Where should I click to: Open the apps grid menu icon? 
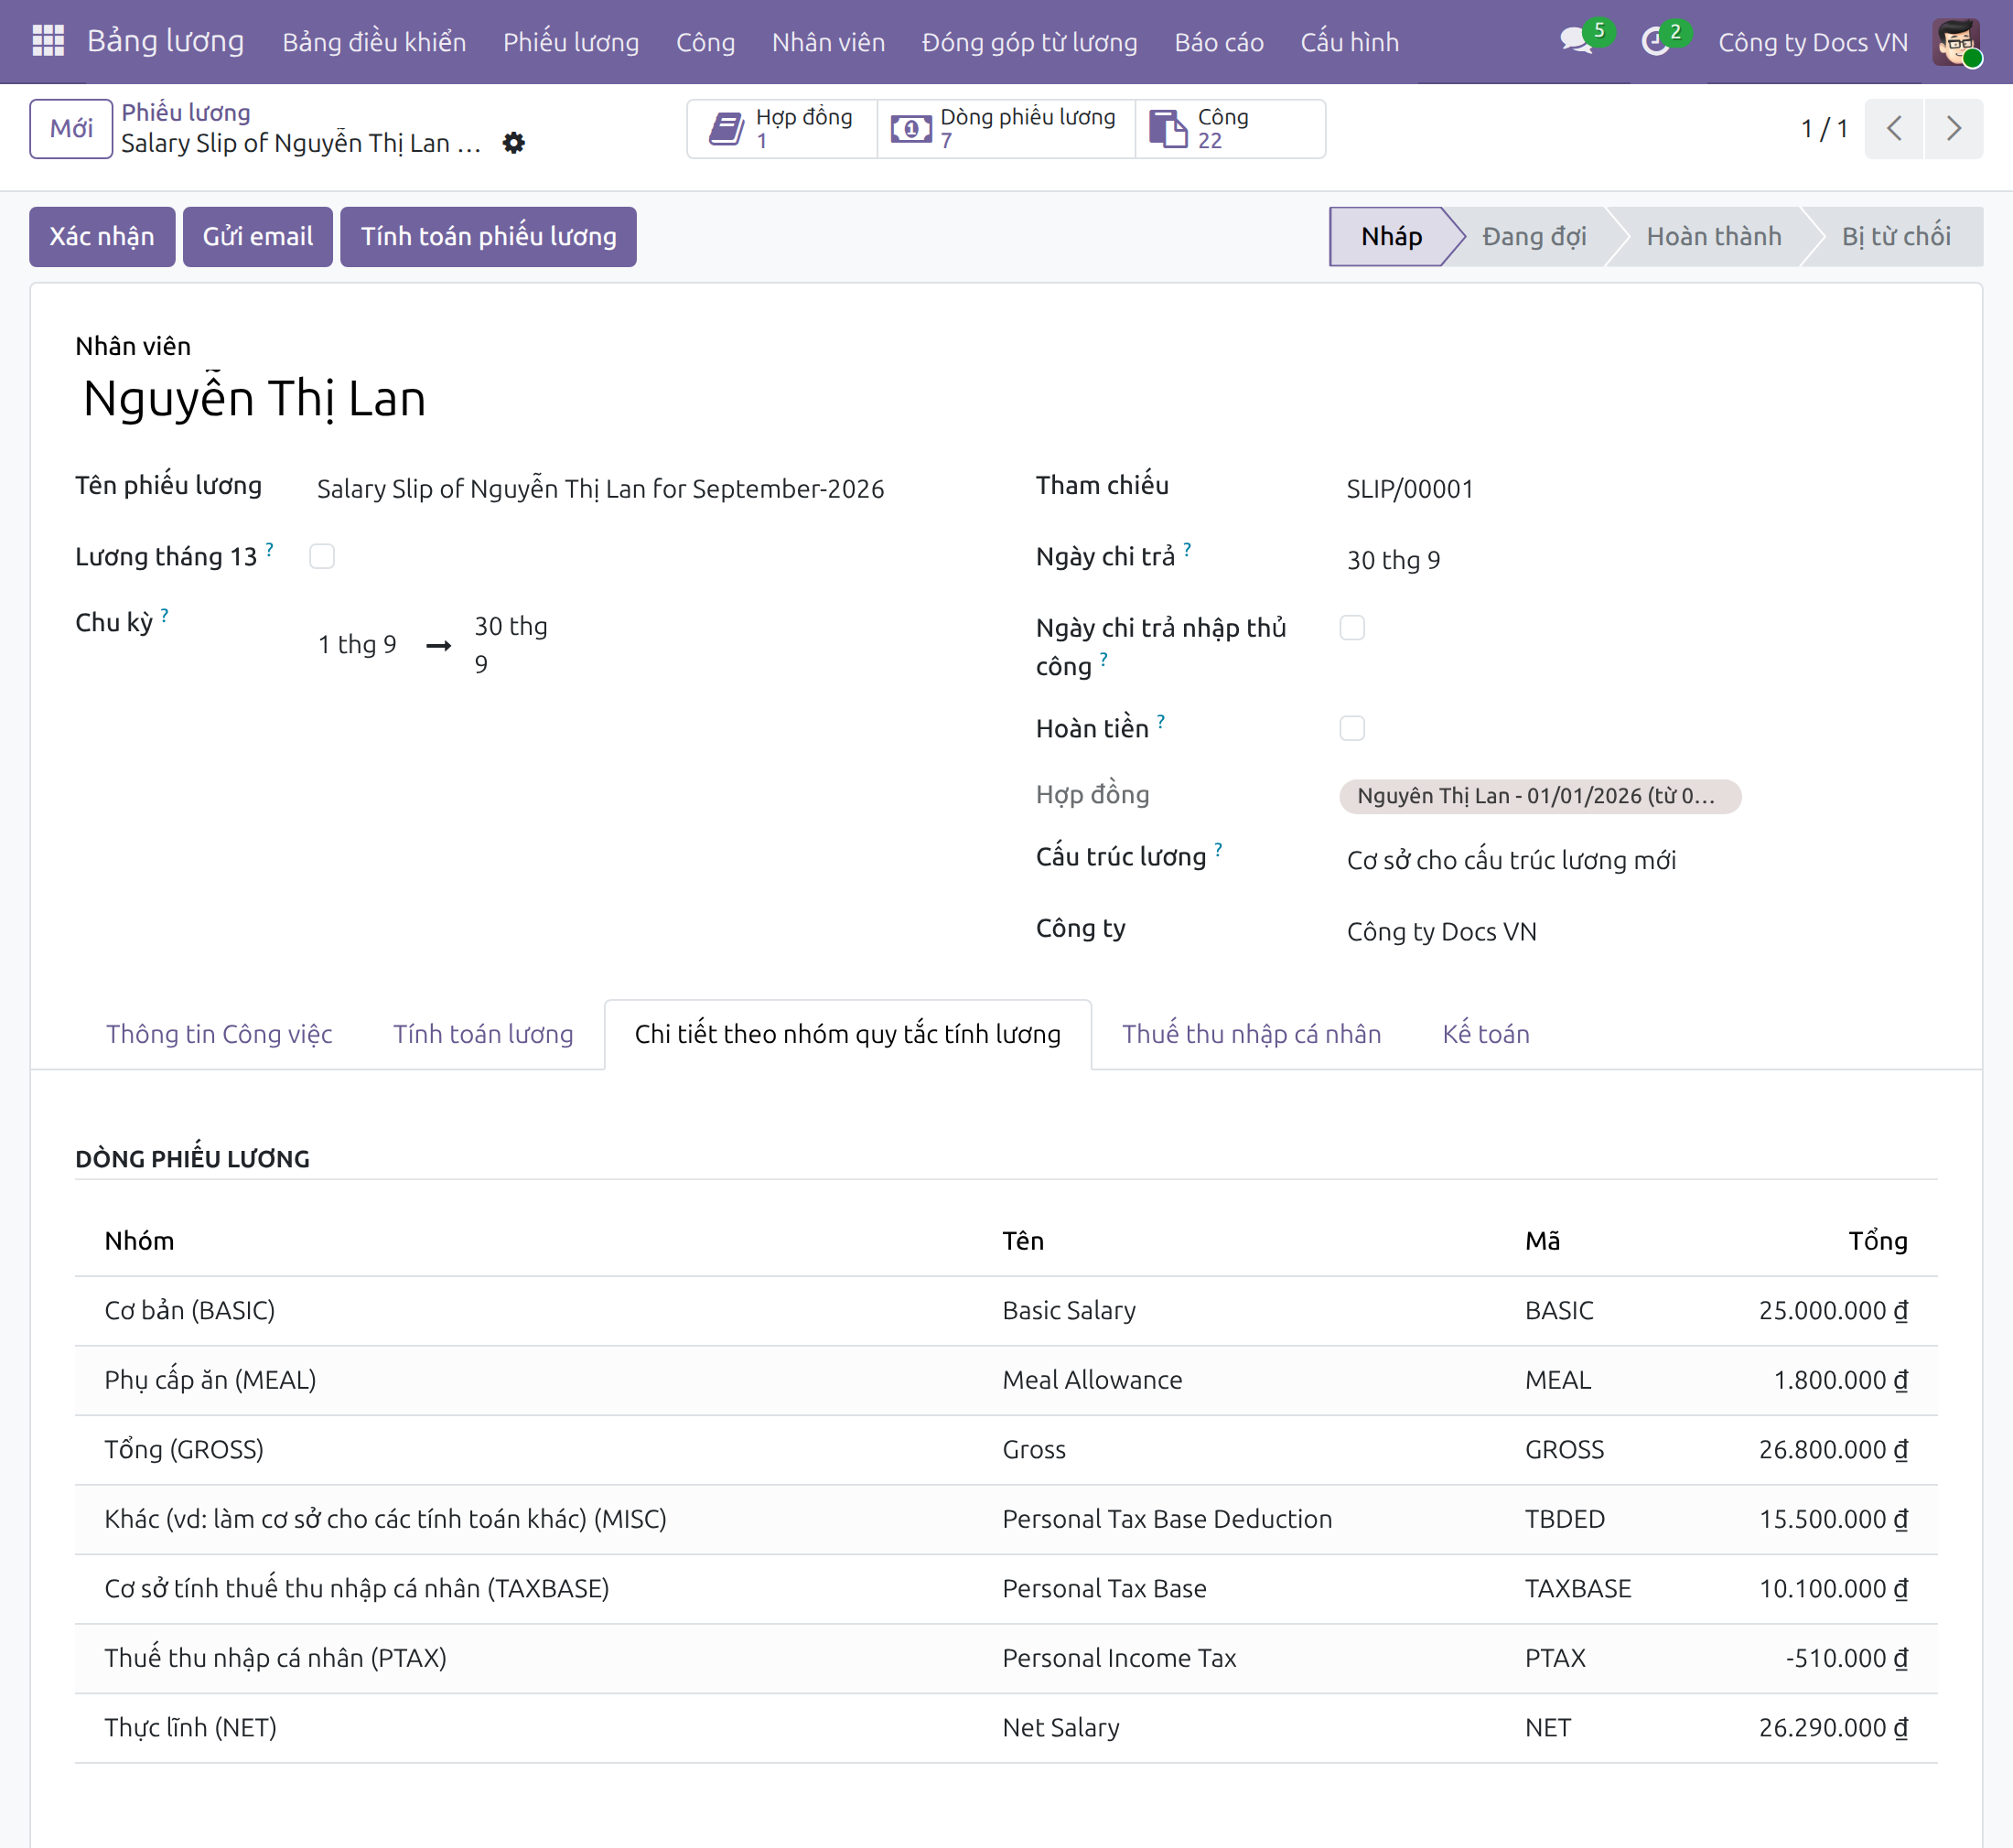coord(48,41)
